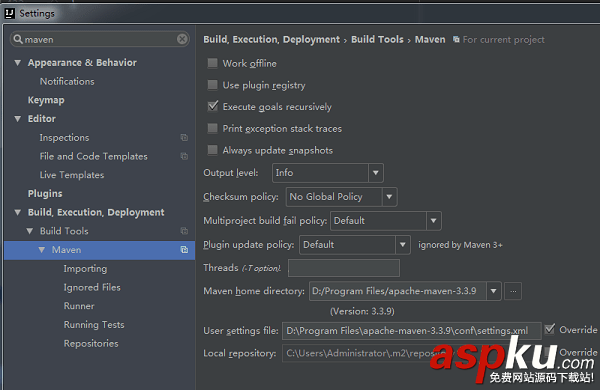Collapse Appearance & Behavior section
Screen dimensions: 600x390
(18, 62)
